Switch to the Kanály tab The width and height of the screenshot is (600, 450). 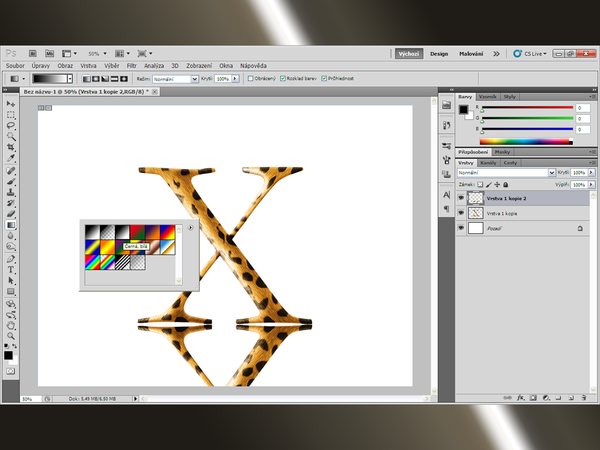(489, 162)
